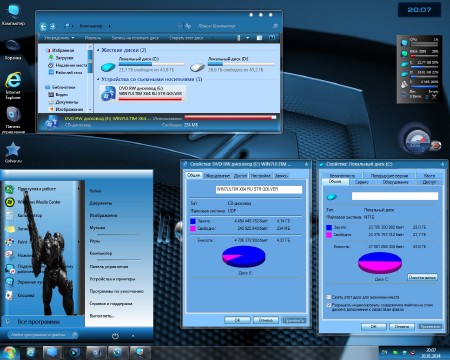Open Панель управления in Start menu
The image size is (450, 360).
109,266
